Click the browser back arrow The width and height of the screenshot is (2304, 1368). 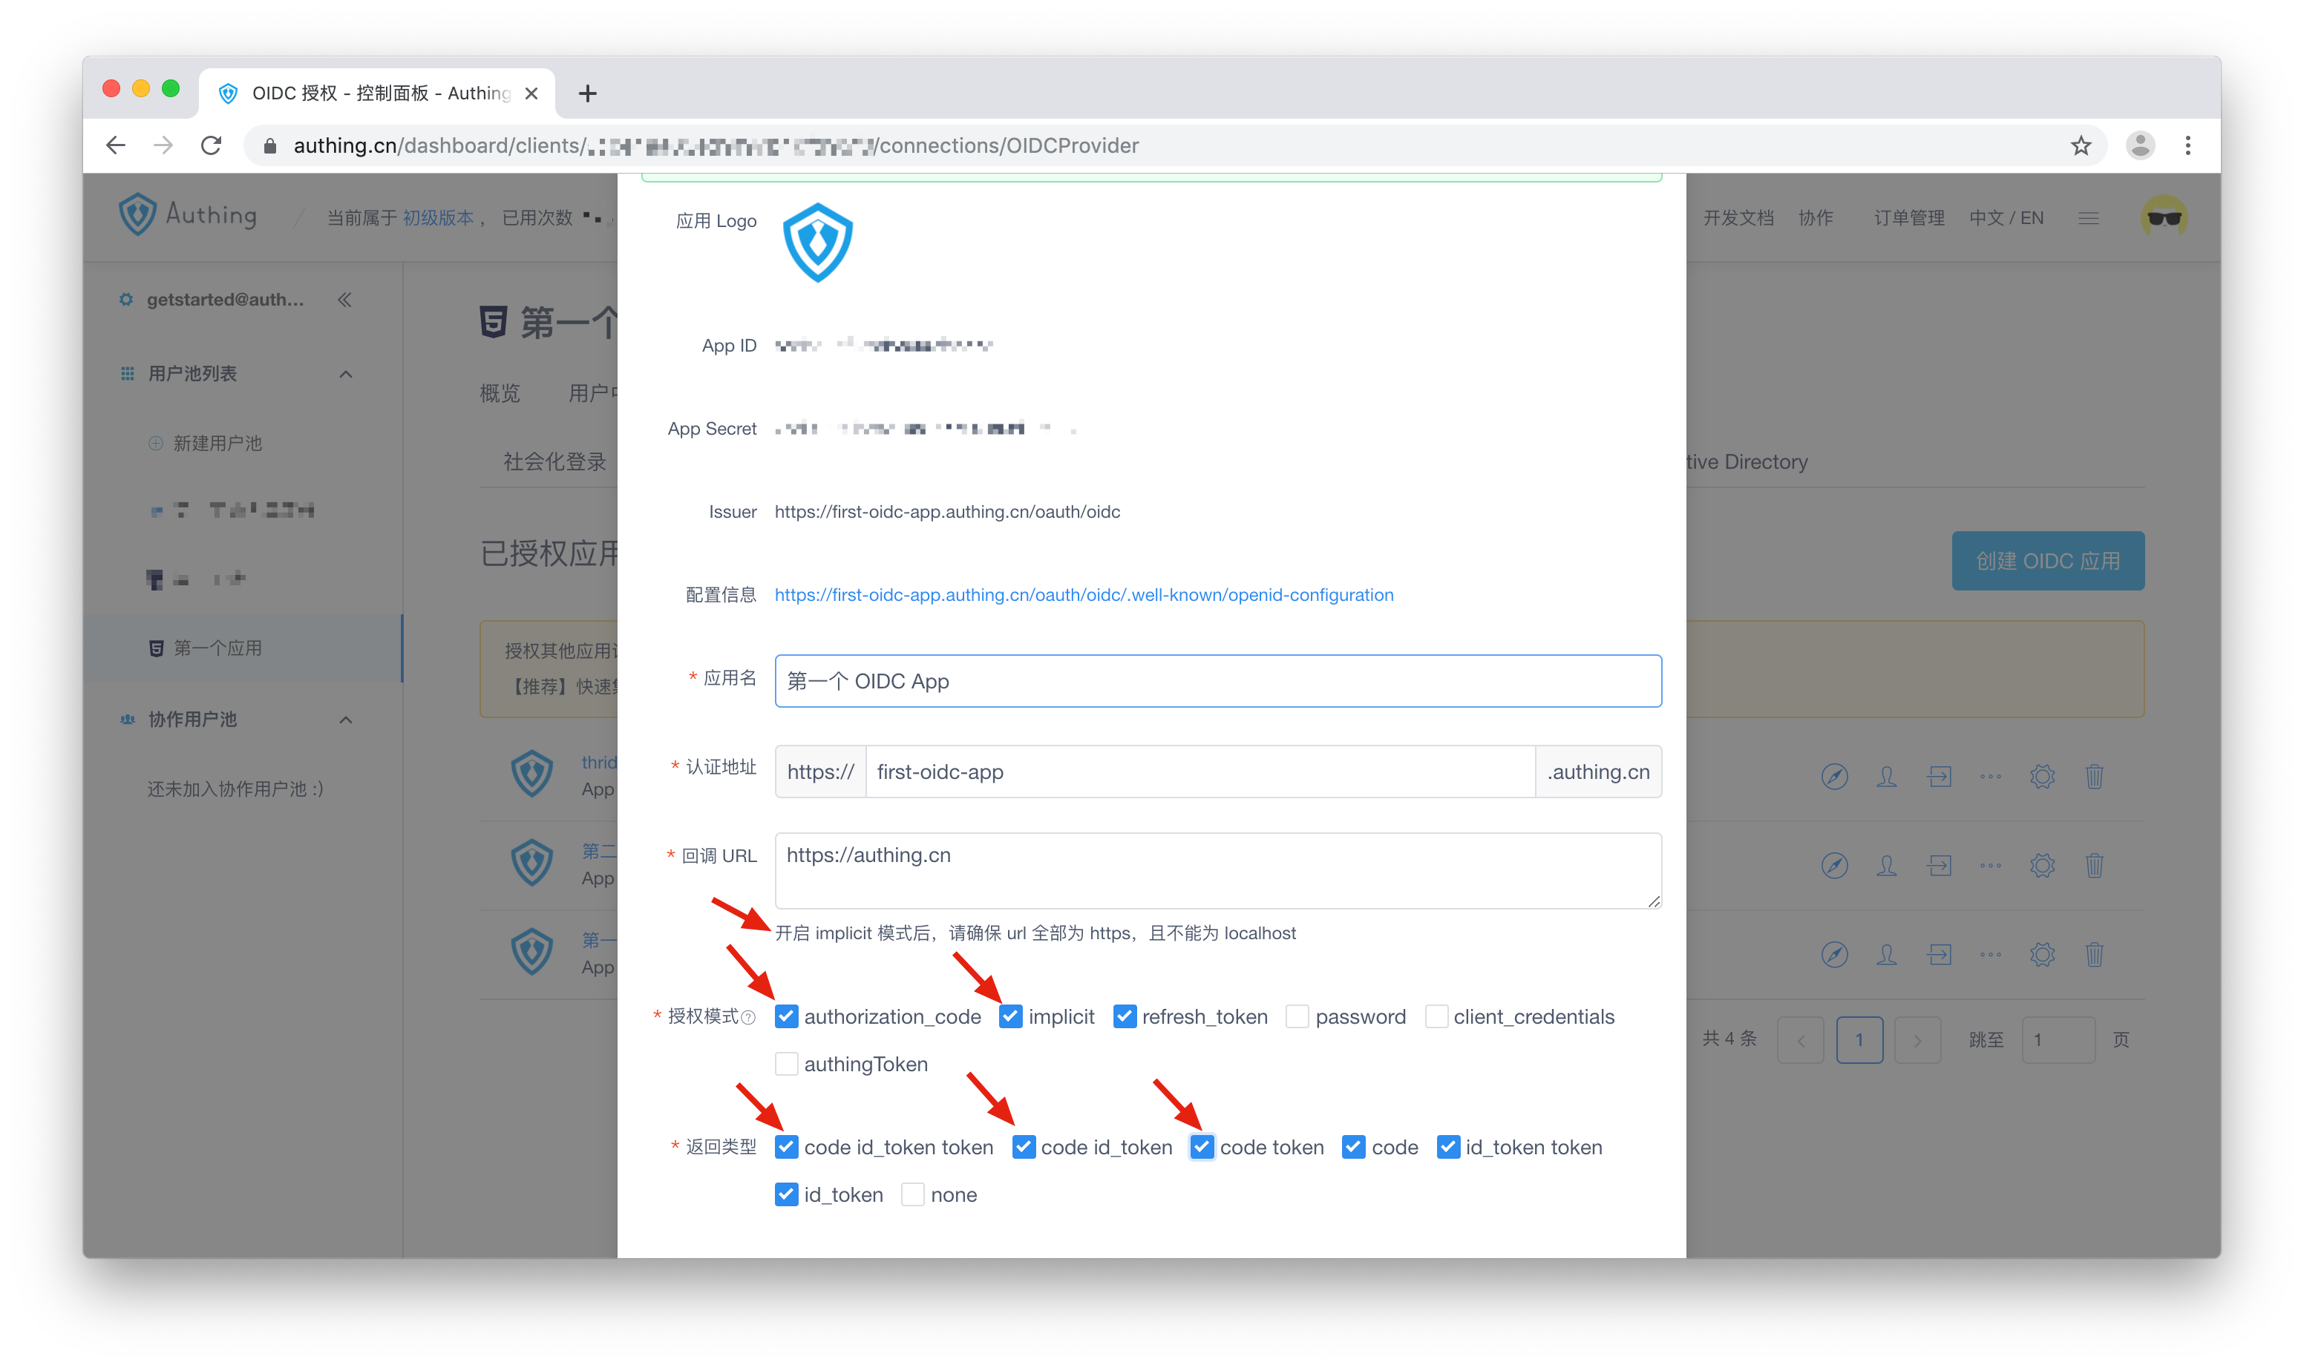[x=116, y=146]
